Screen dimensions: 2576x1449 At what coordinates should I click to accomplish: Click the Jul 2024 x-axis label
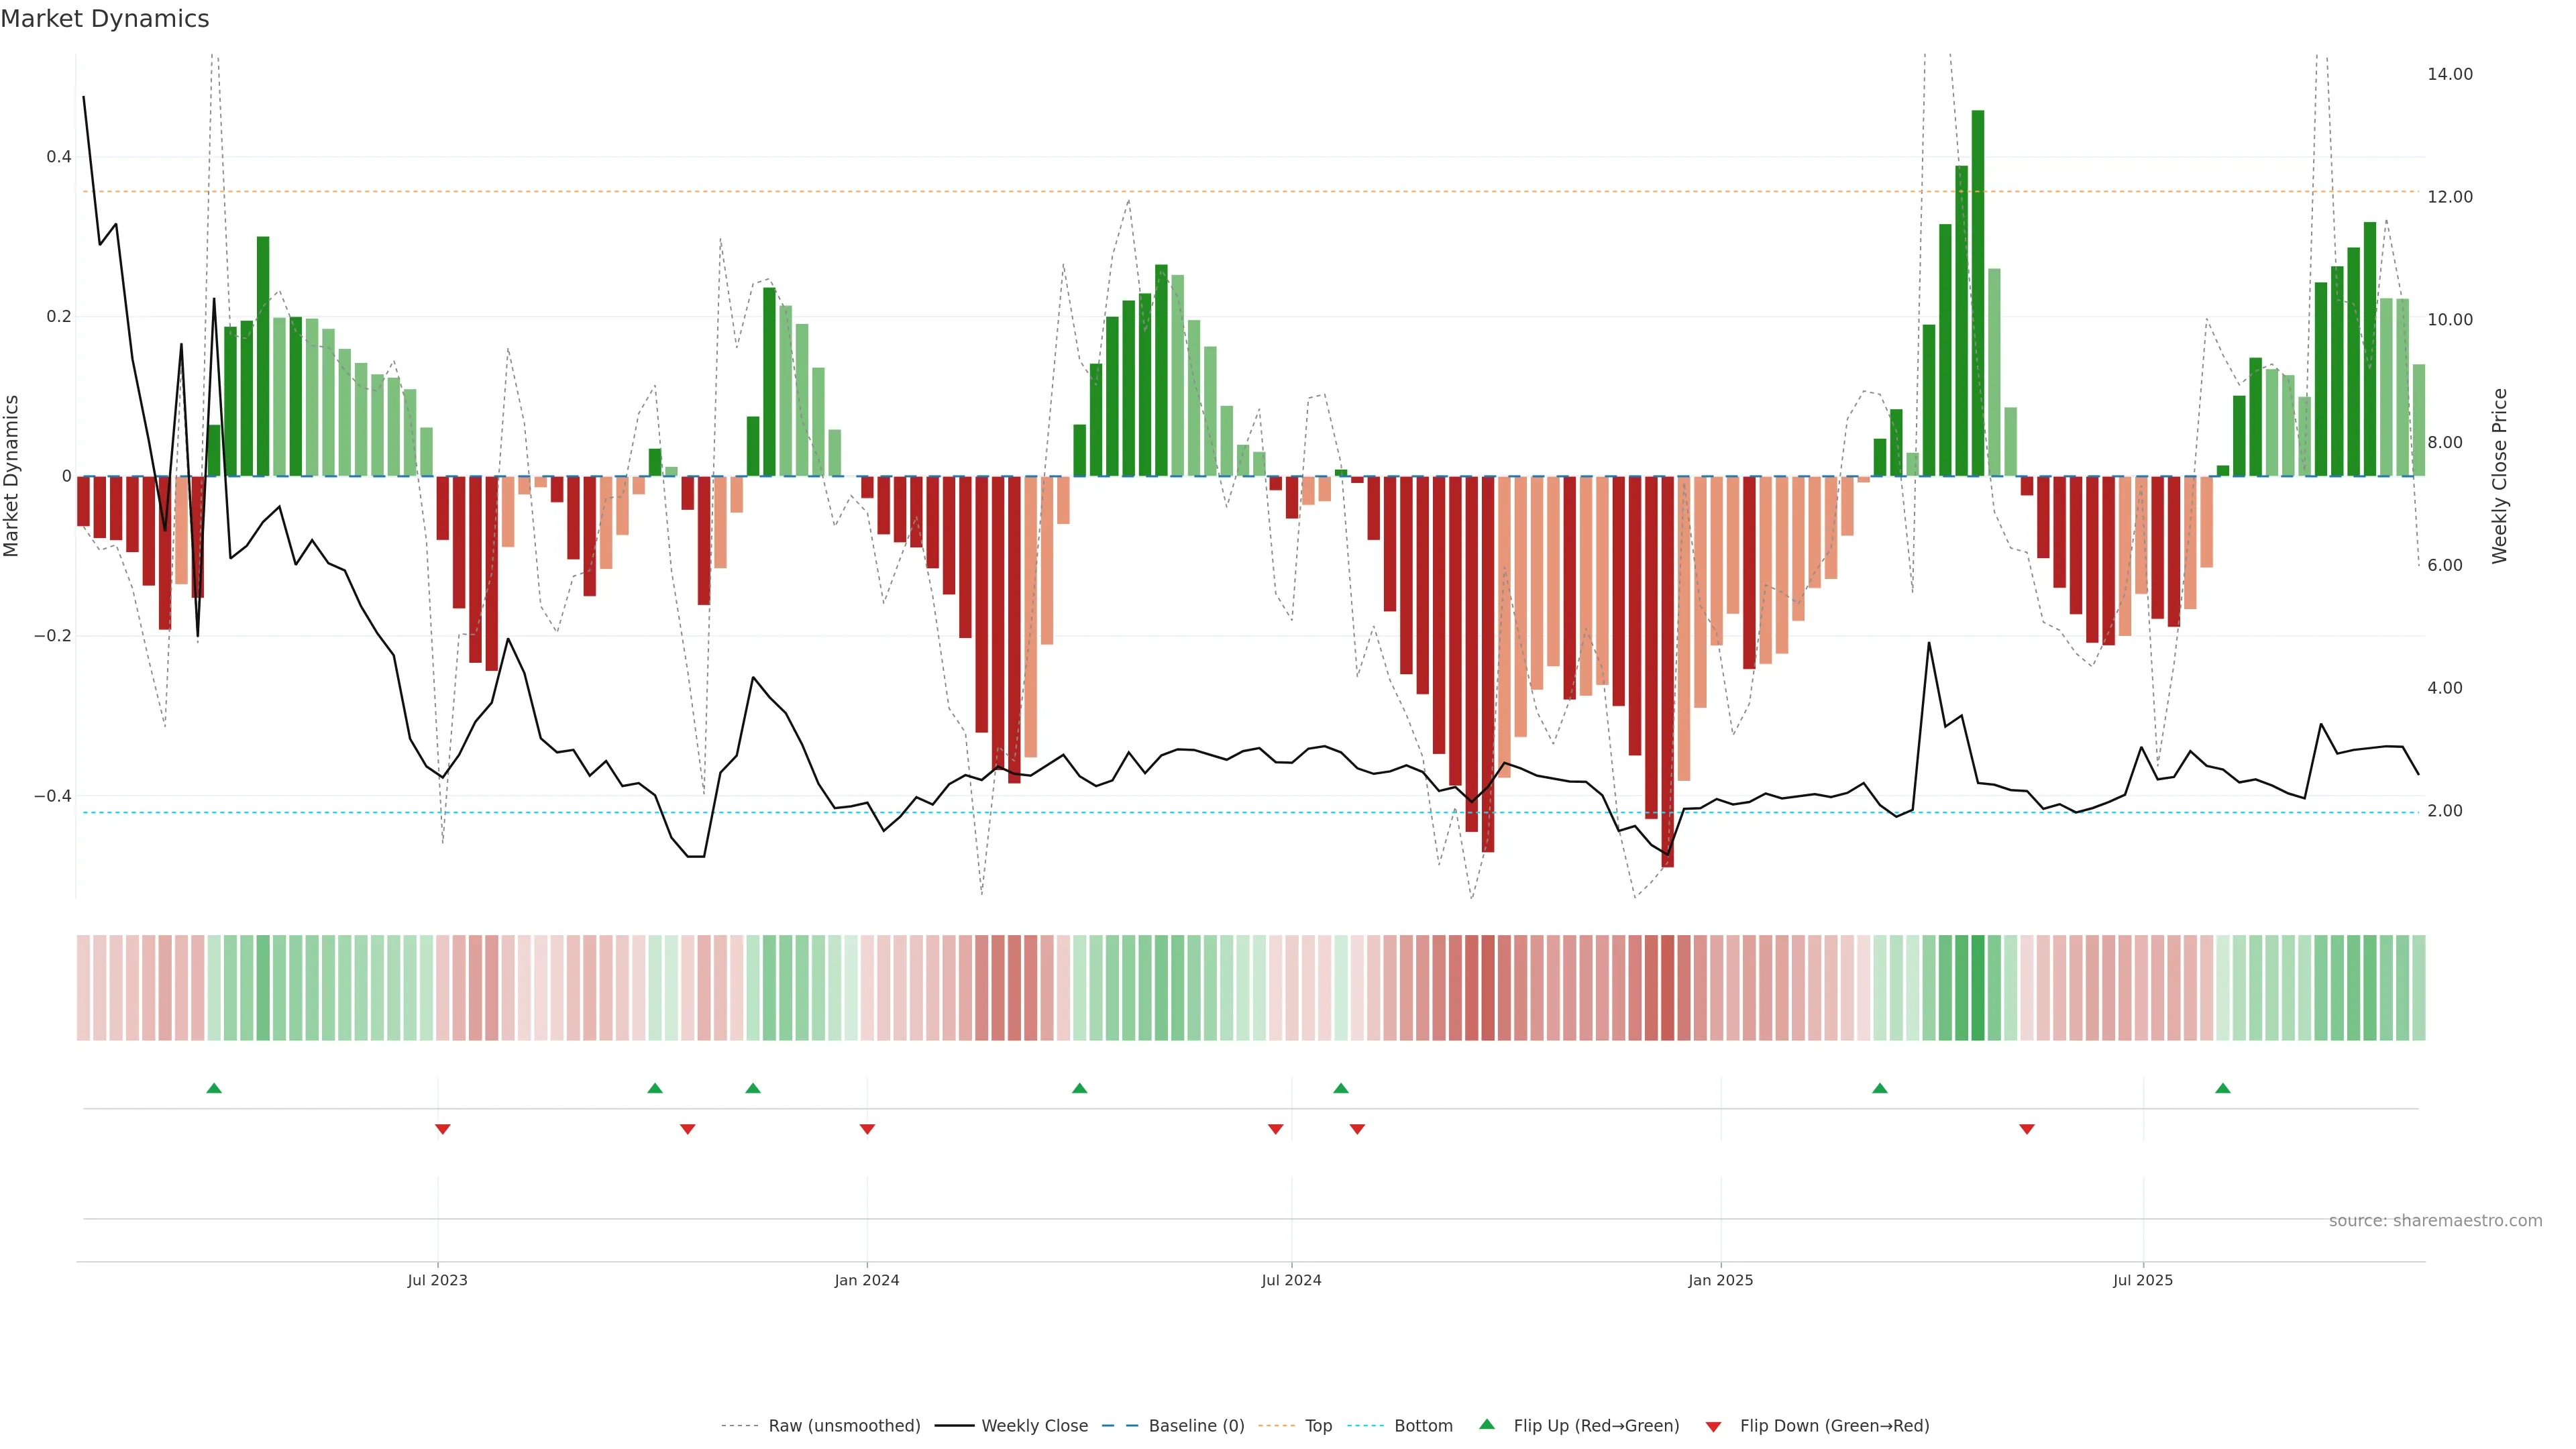tap(1291, 1280)
